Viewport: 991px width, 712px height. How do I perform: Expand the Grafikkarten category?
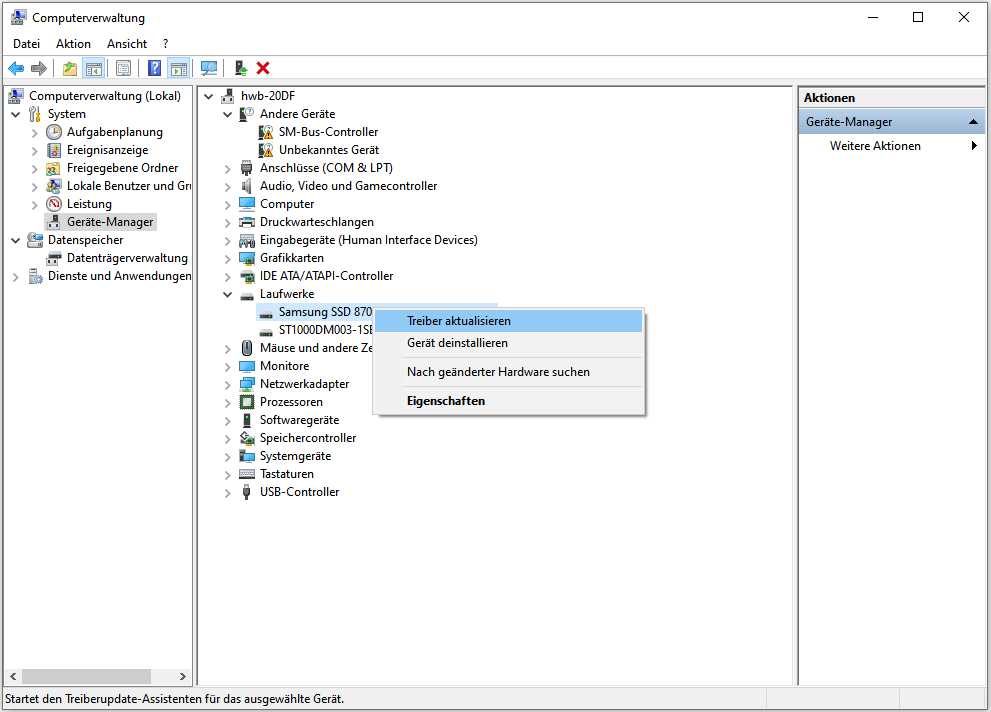(x=228, y=258)
